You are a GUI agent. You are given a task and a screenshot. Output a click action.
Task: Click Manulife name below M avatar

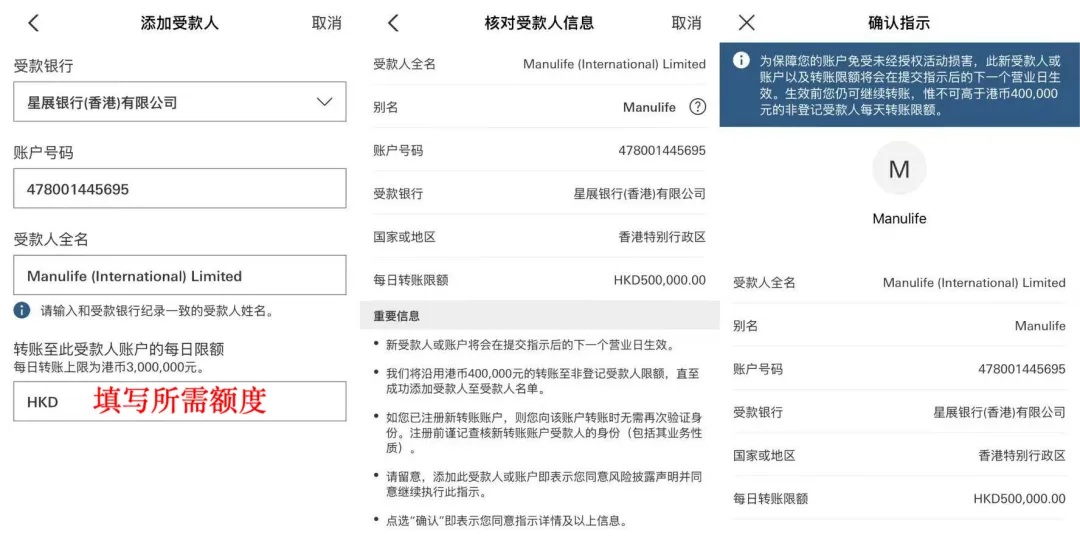tap(899, 219)
